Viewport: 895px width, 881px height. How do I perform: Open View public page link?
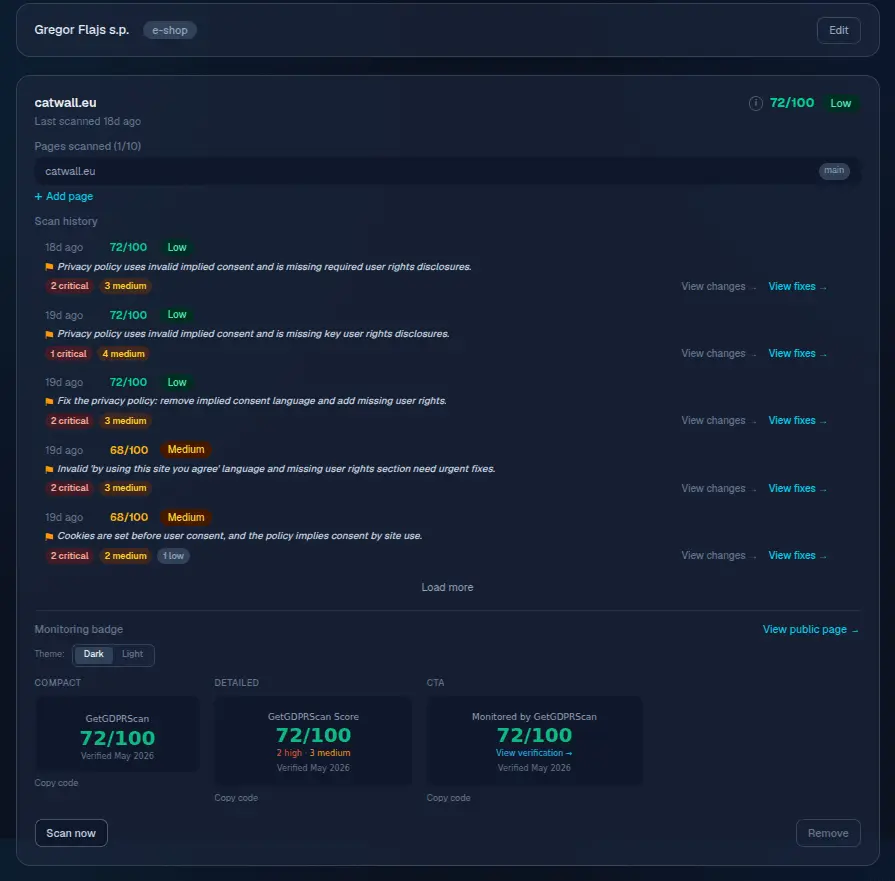pos(811,629)
